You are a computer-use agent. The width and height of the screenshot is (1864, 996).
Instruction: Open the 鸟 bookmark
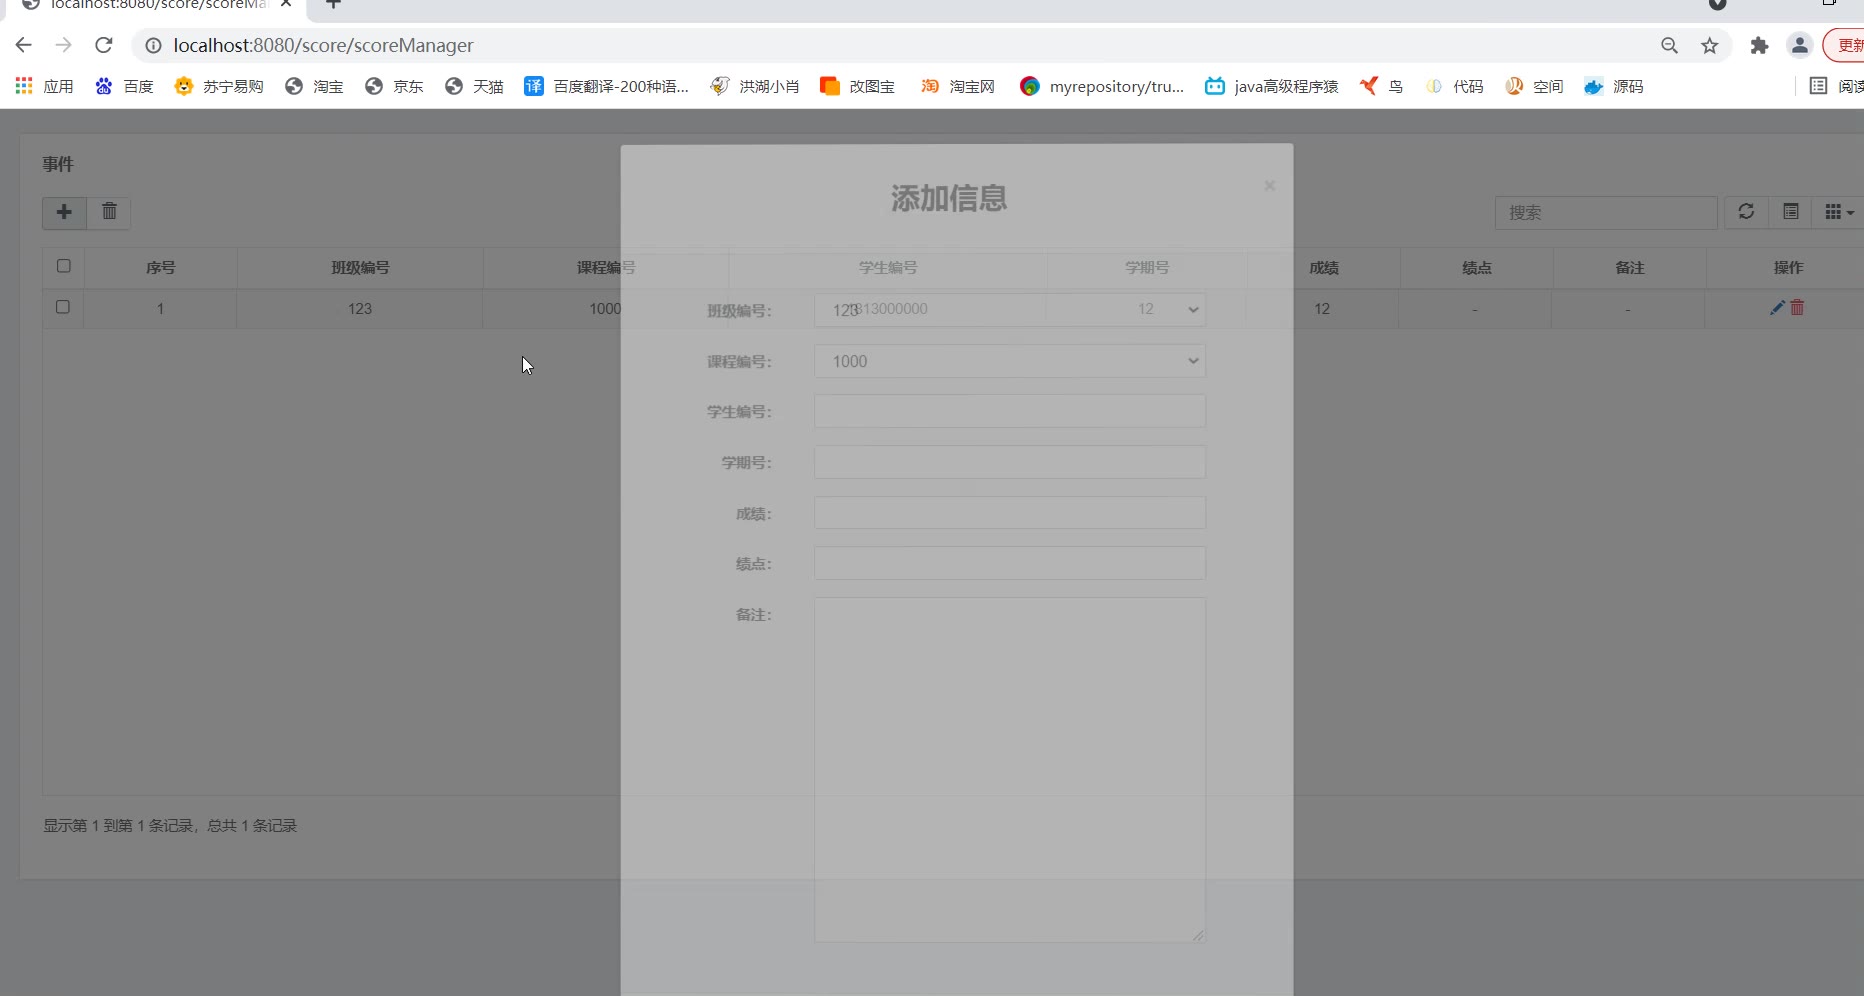[1381, 86]
